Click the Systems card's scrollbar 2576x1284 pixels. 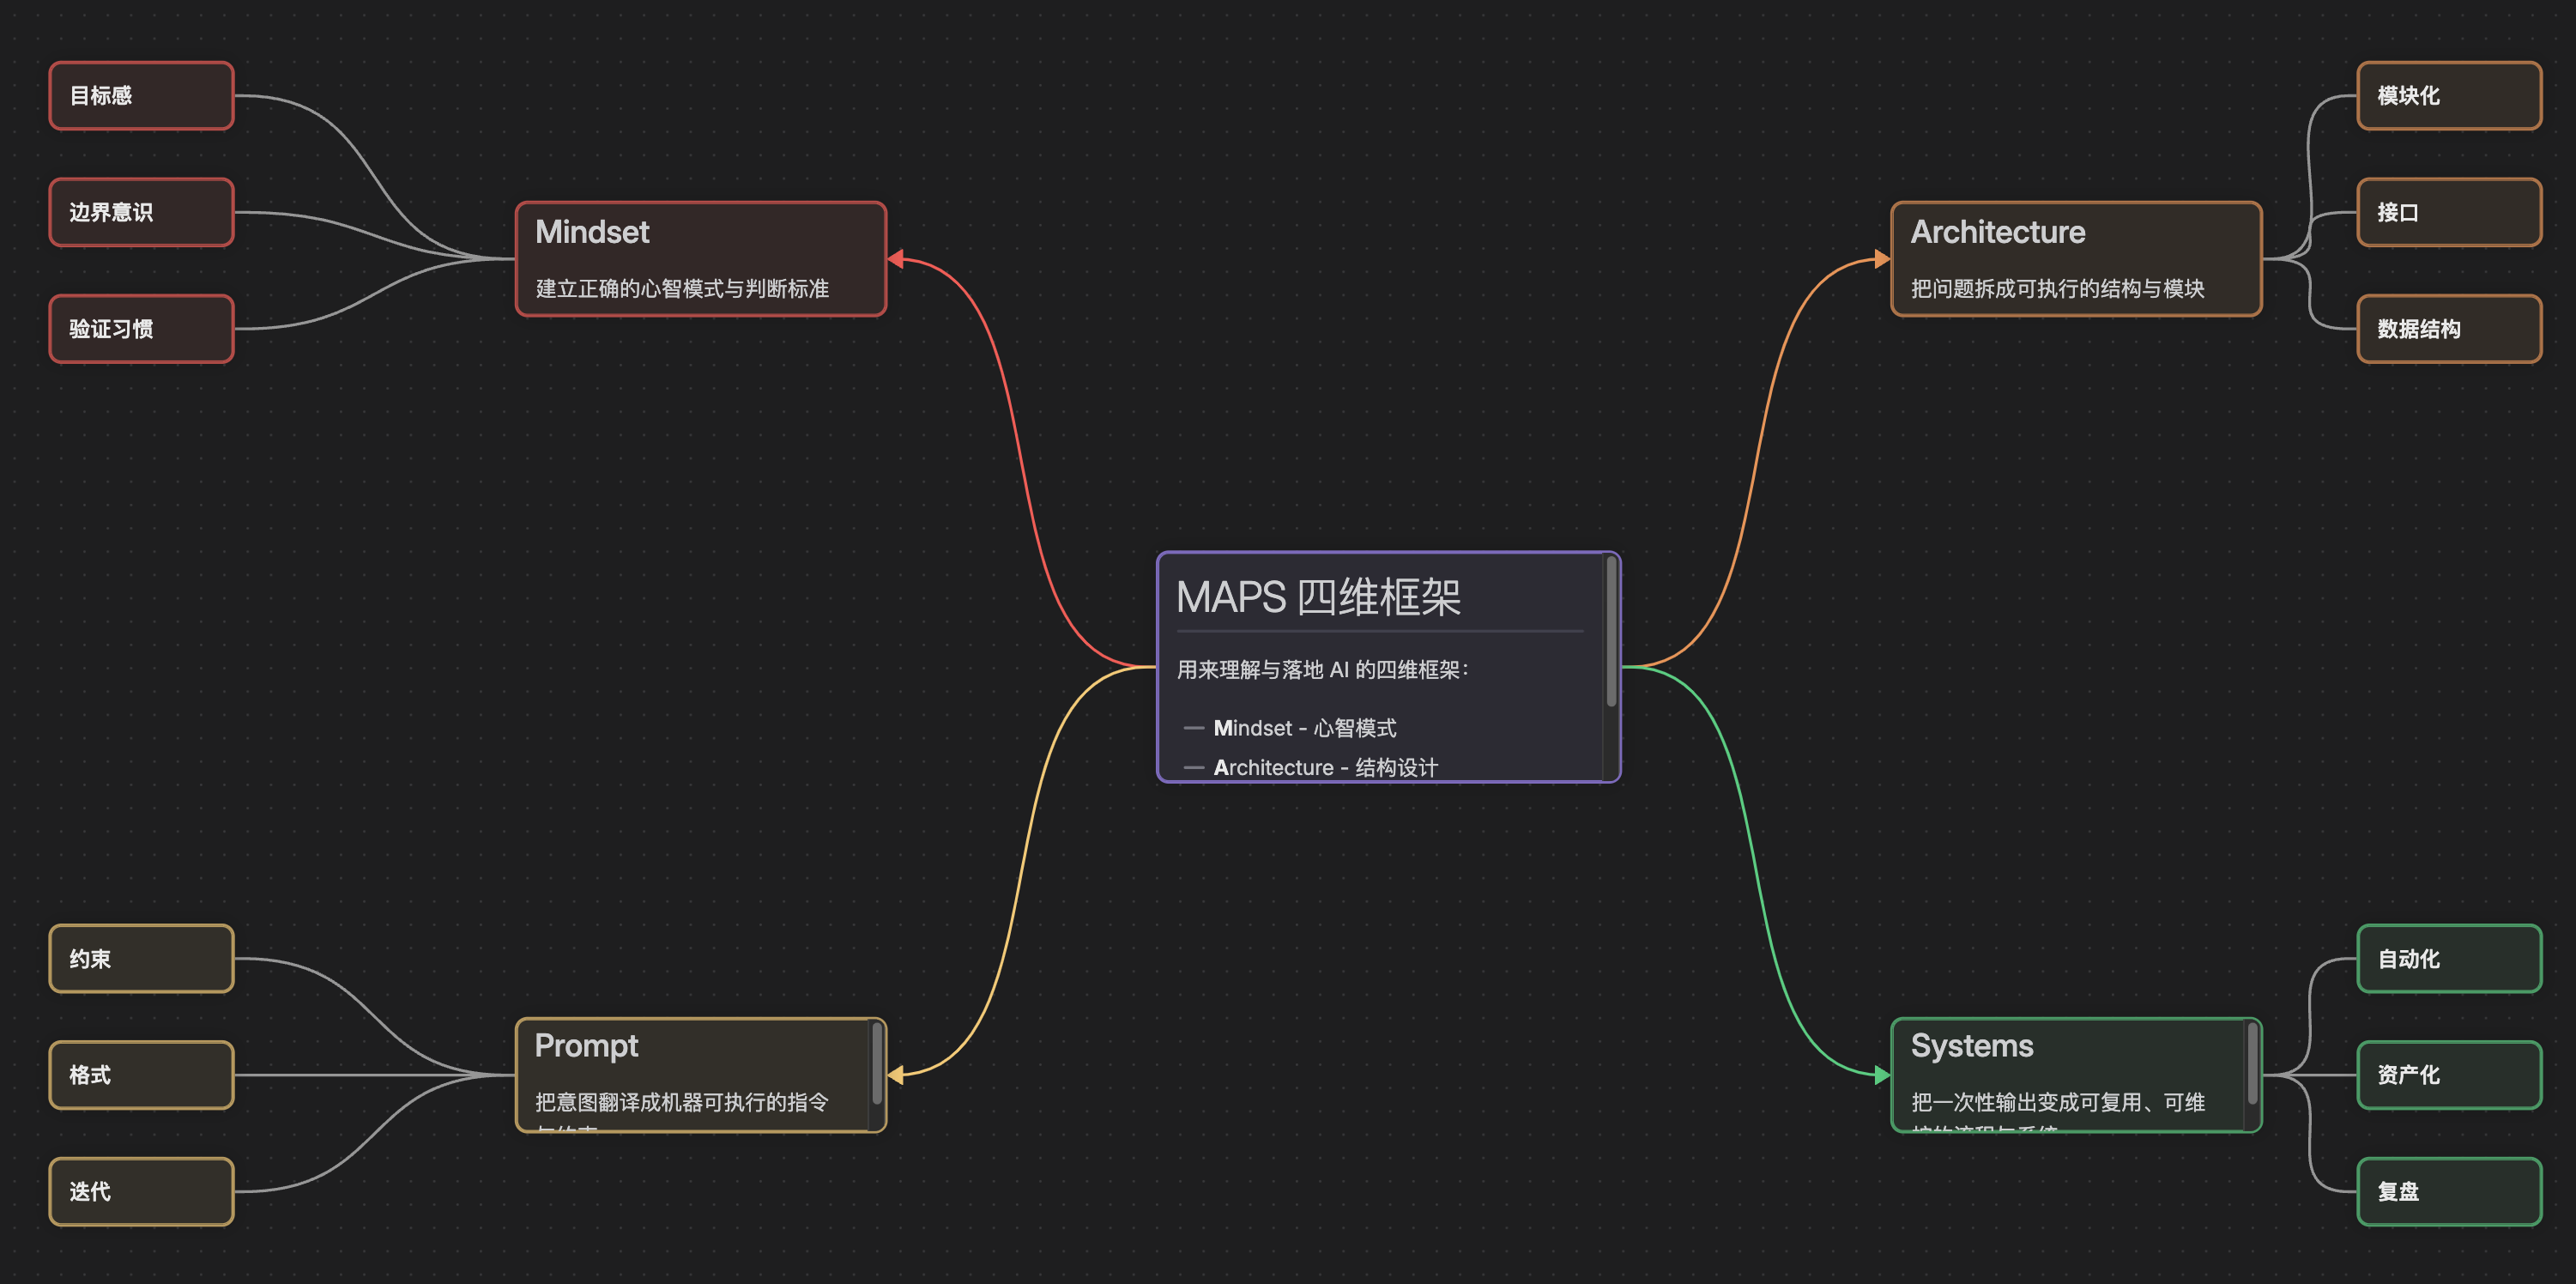(2252, 1063)
